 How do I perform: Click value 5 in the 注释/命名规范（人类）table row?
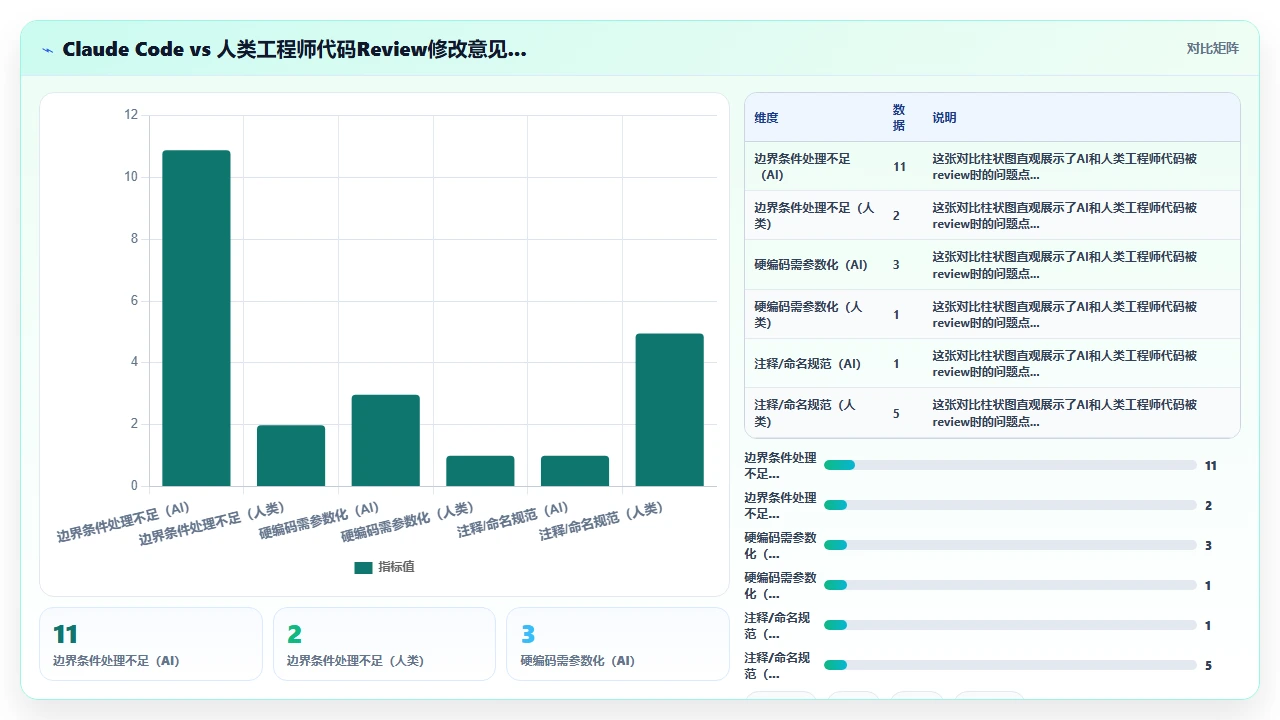pyautogui.click(x=896, y=413)
